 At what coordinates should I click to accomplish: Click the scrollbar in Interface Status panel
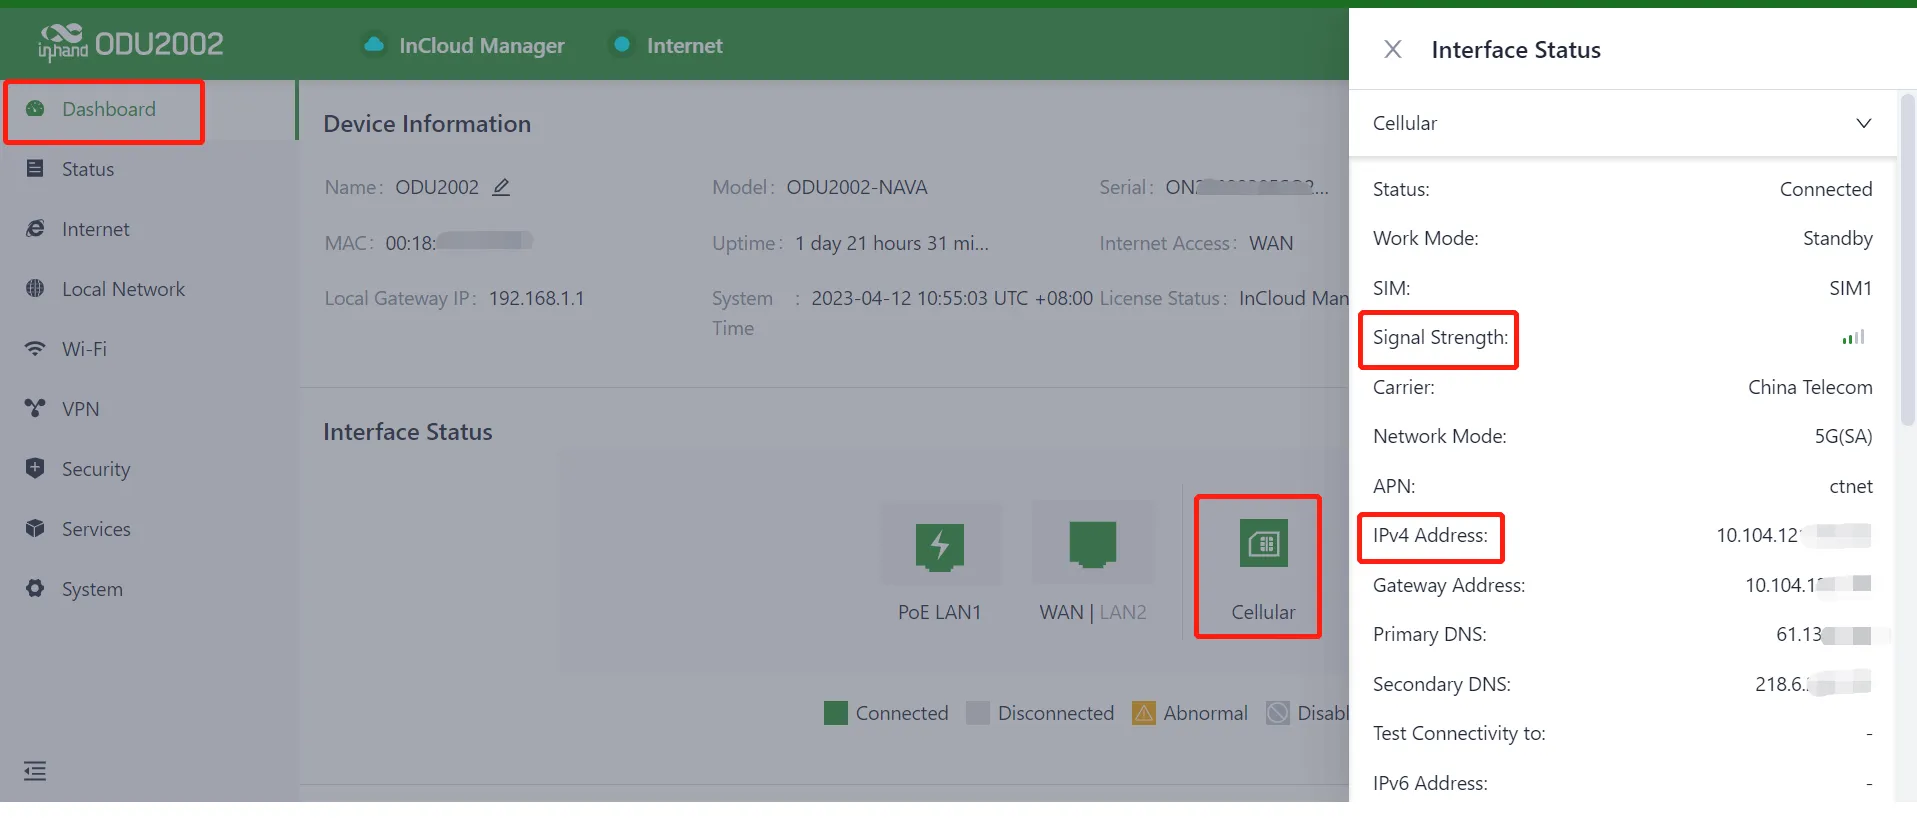tap(1907, 260)
